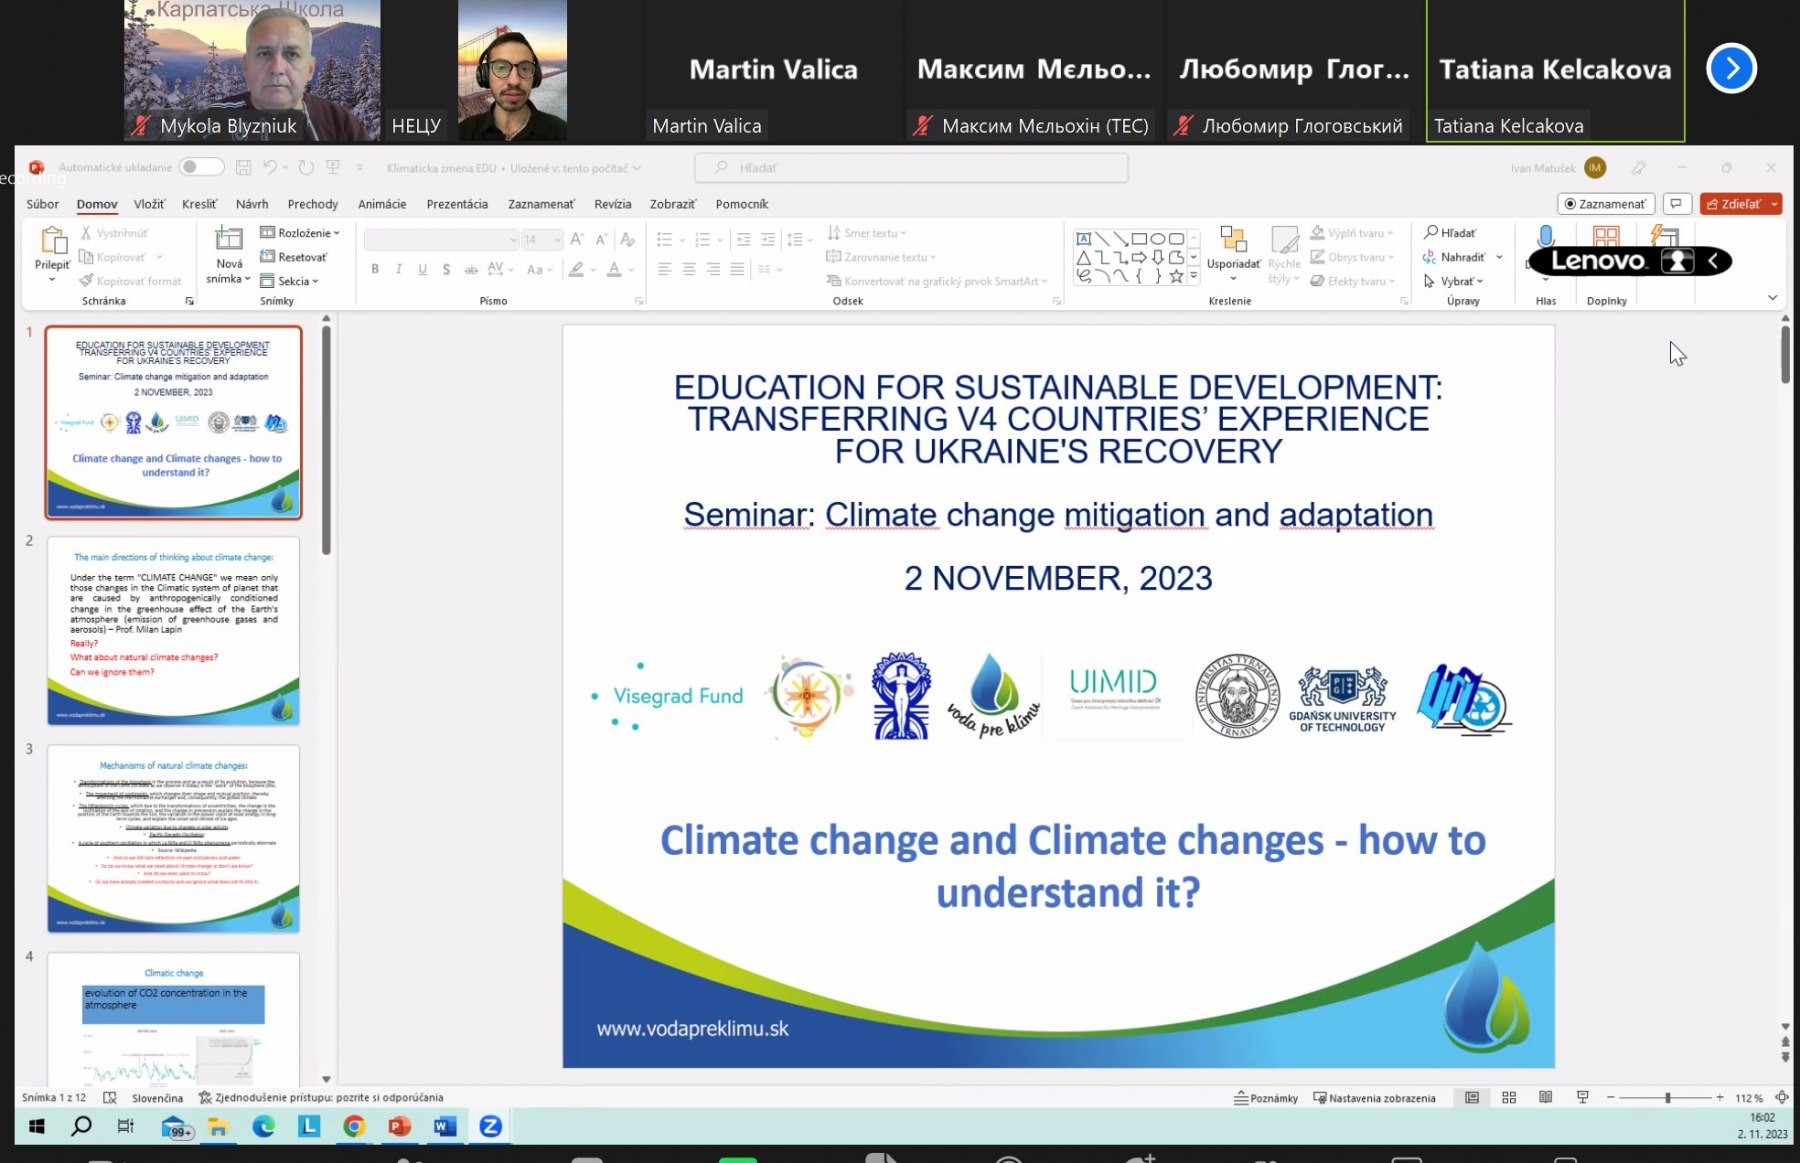1800x1163 pixels.
Task: Click the Usporiadať arrange icon
Action: pos(1233,241)
